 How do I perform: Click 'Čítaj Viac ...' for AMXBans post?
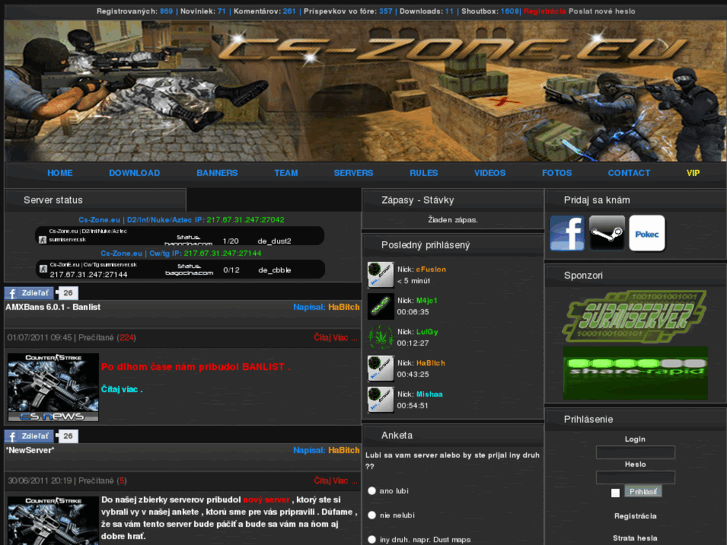point(336,338)
